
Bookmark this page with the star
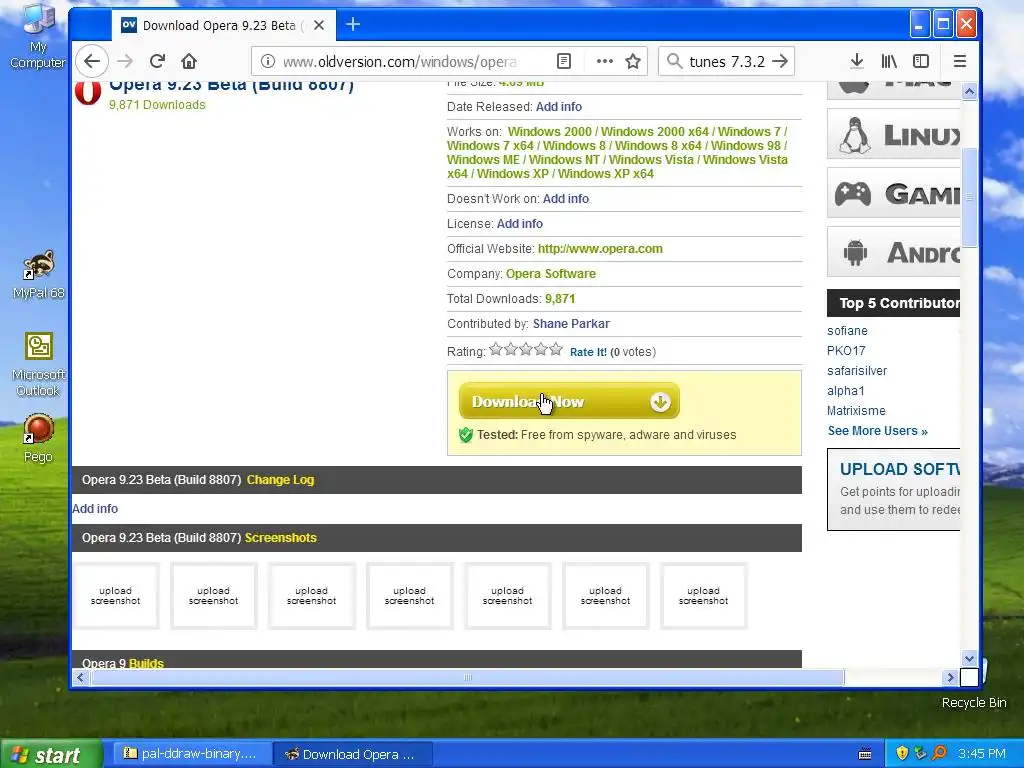pyautogui.click(x=633, y=61)
